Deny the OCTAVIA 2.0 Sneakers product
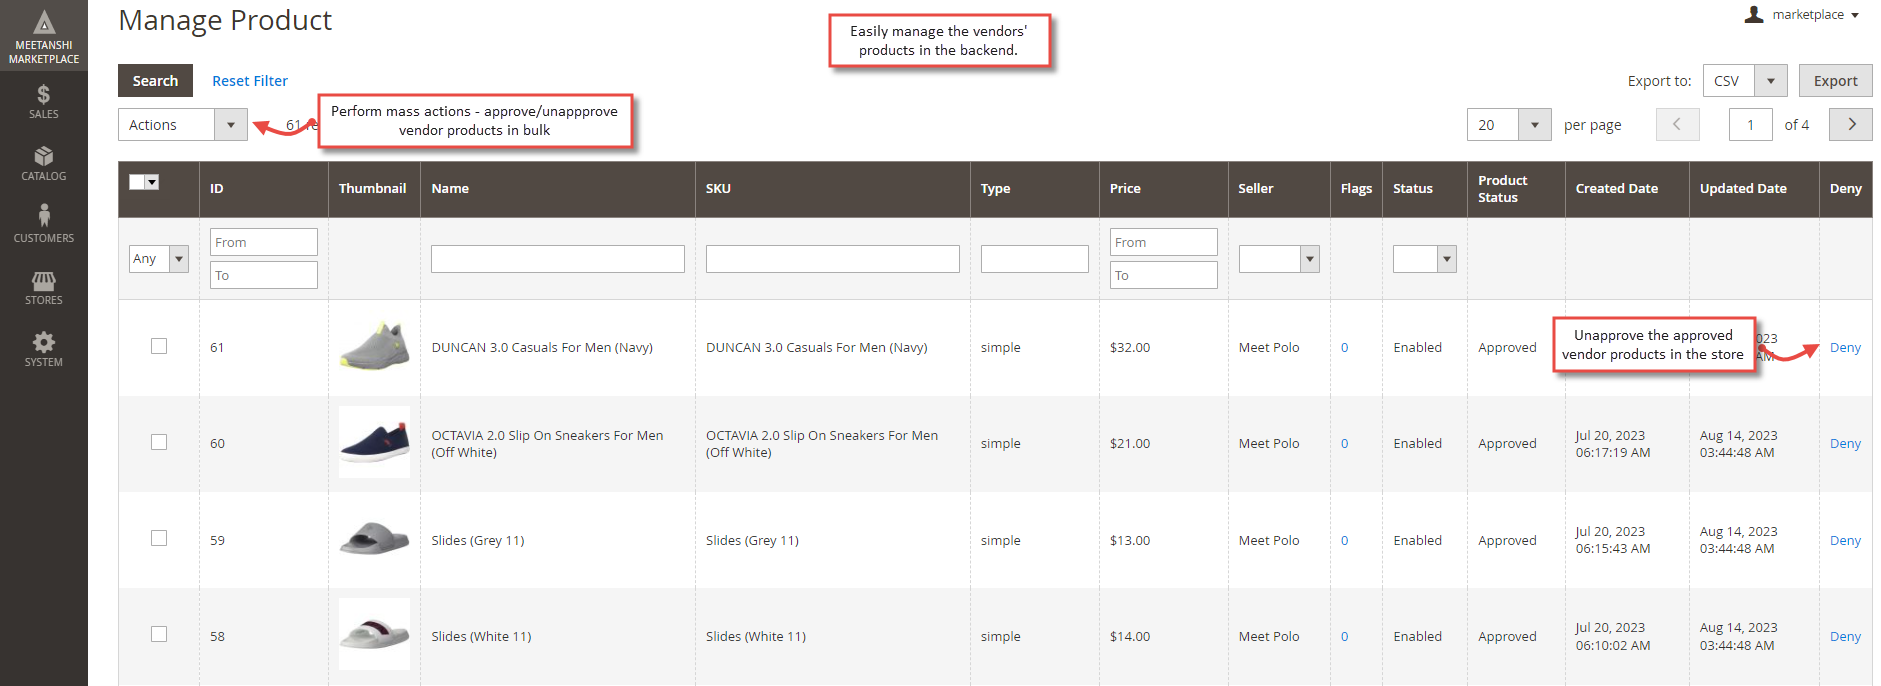 tap(1845, 444)
